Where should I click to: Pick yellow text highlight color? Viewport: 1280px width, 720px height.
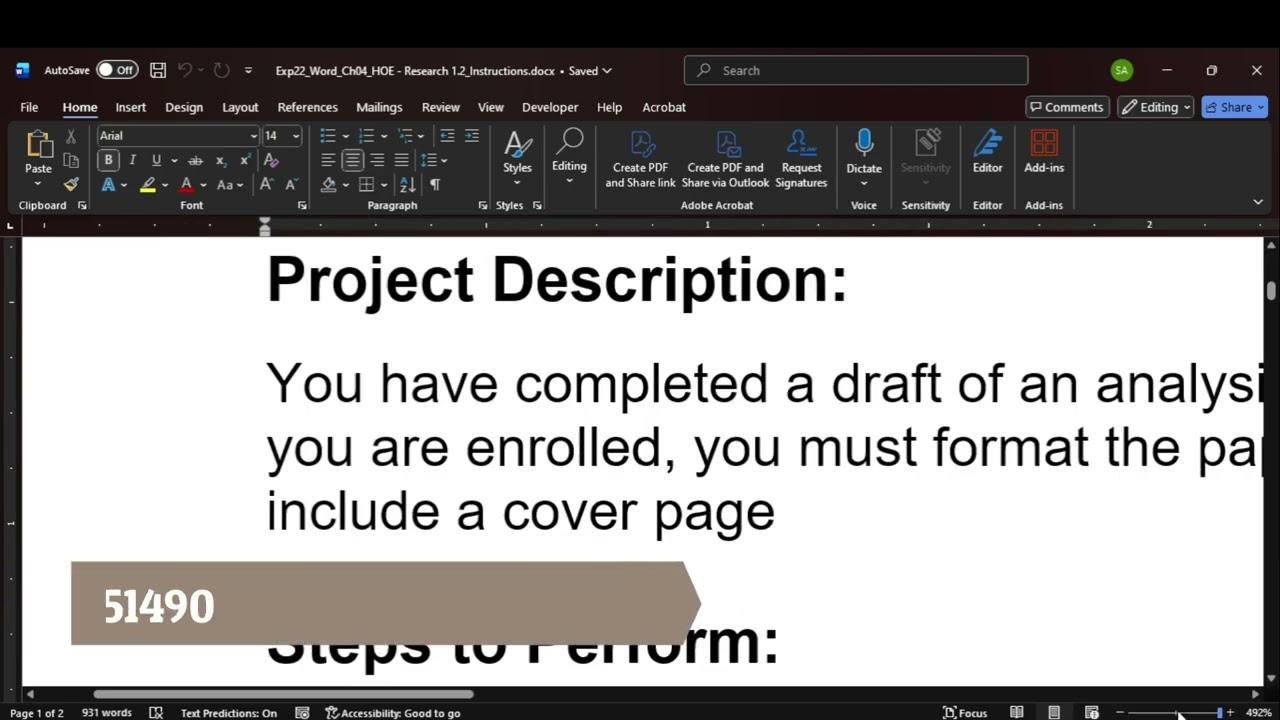tap(148, 184)
